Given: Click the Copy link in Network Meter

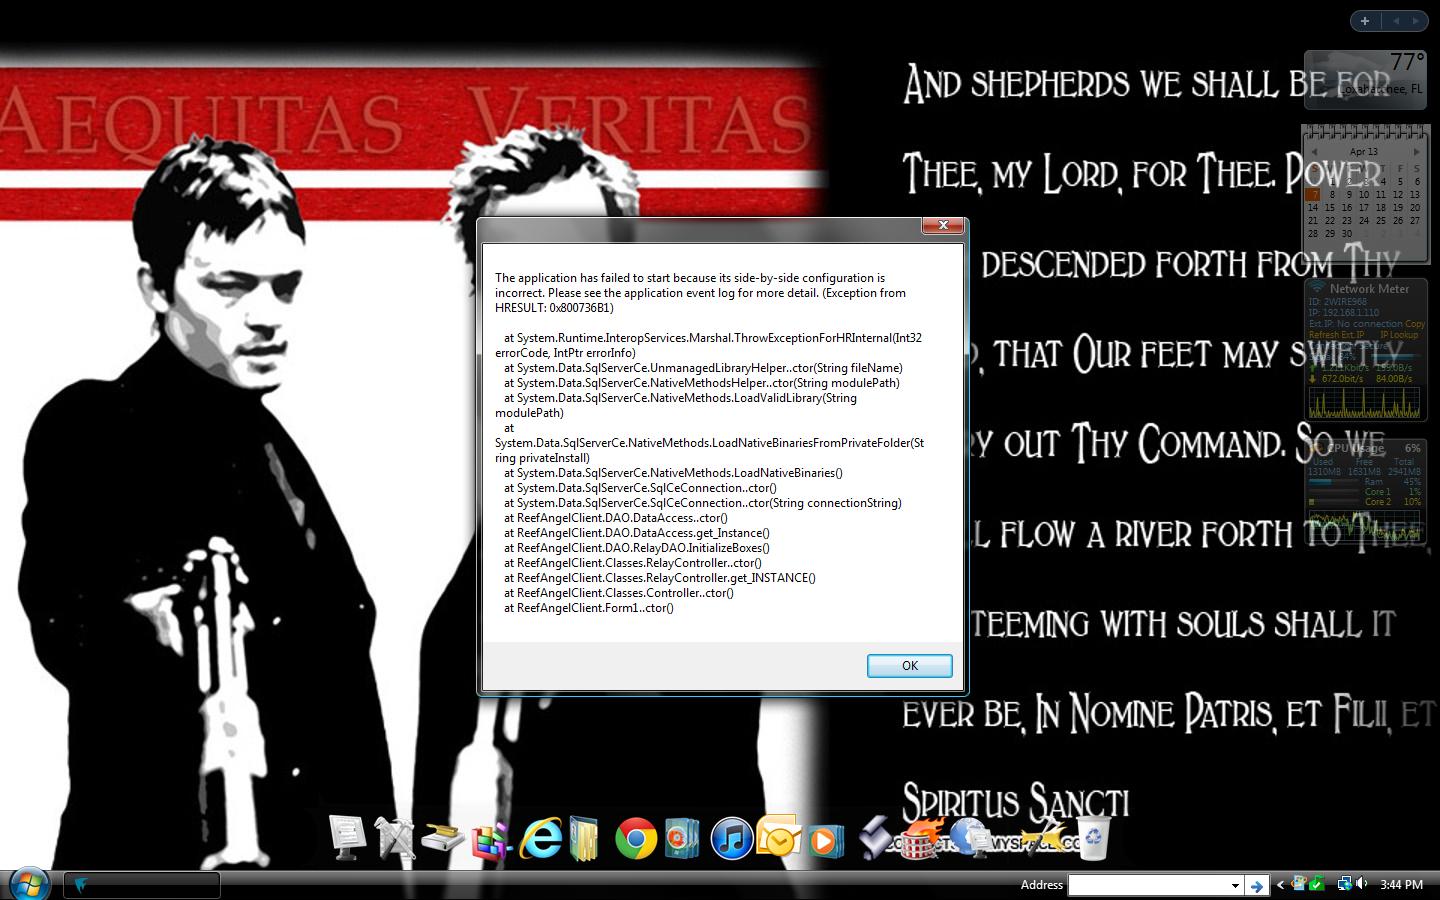Looking at the screenshot, I should [1415, 324].
